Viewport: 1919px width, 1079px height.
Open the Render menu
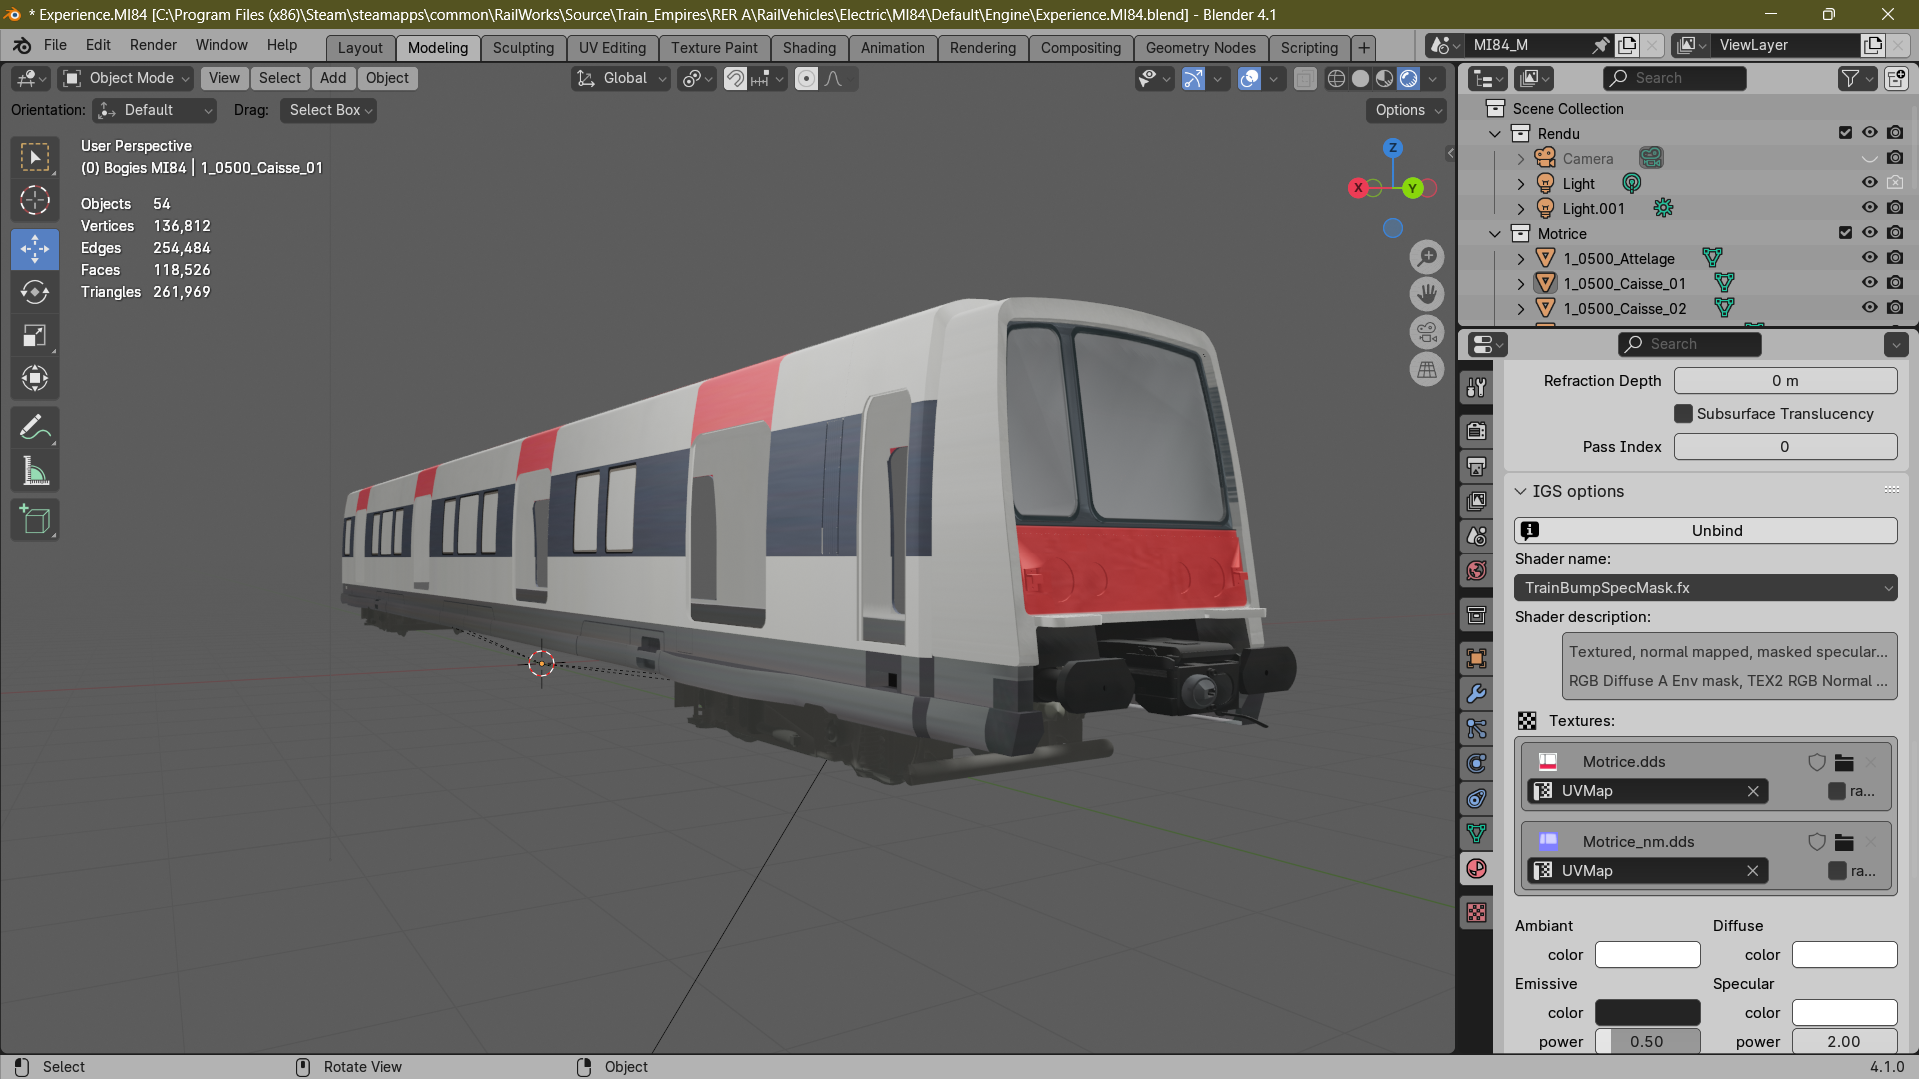[x=153, y=45]
